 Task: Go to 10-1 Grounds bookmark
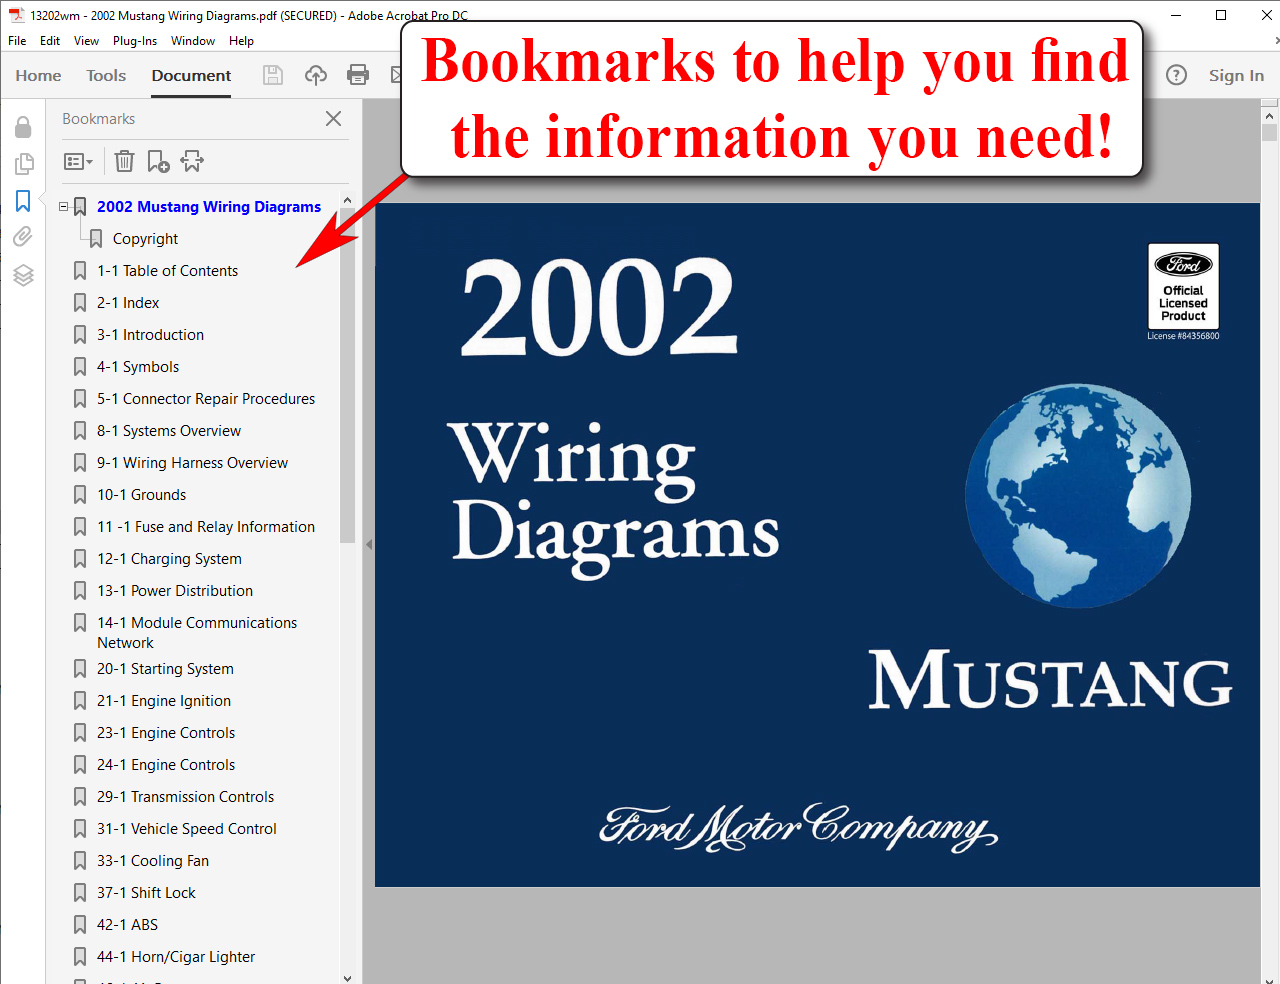point(141,495)
